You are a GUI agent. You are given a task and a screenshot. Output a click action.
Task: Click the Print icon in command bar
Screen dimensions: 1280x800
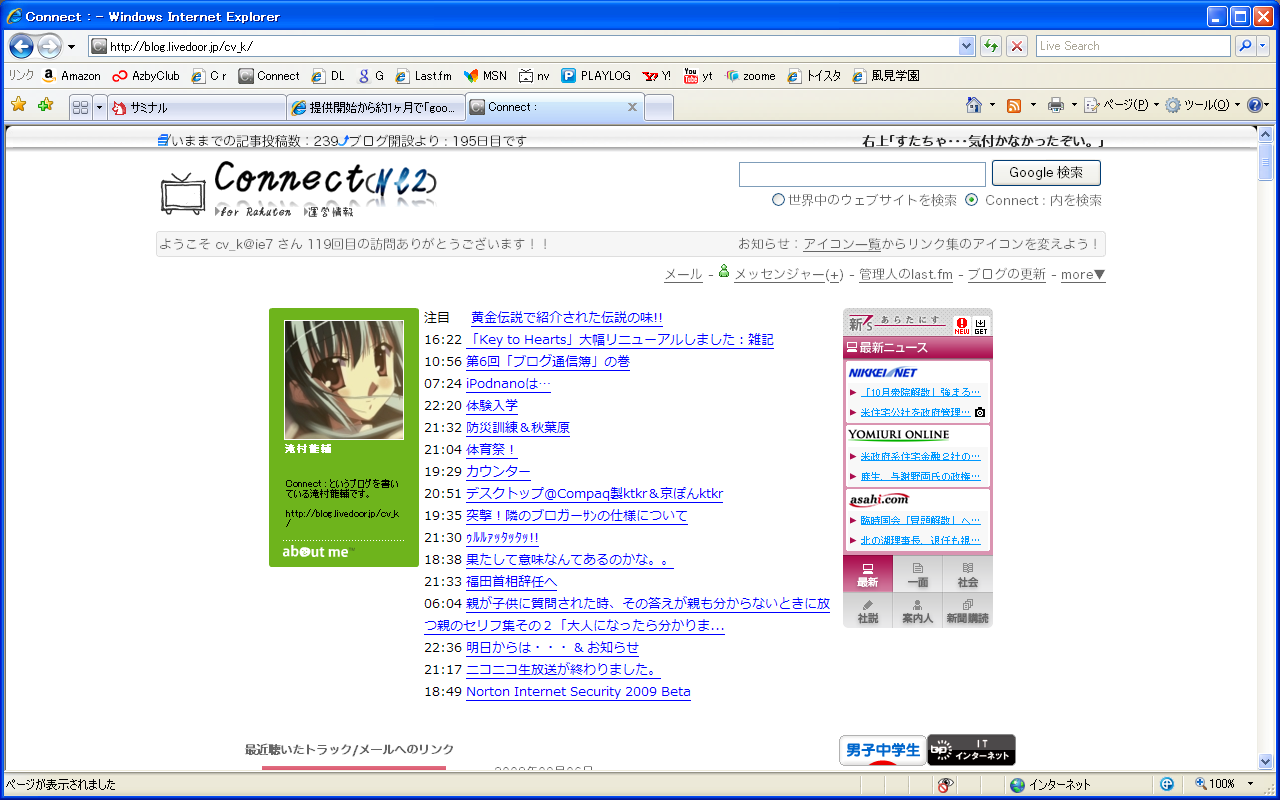point(1055,105)
